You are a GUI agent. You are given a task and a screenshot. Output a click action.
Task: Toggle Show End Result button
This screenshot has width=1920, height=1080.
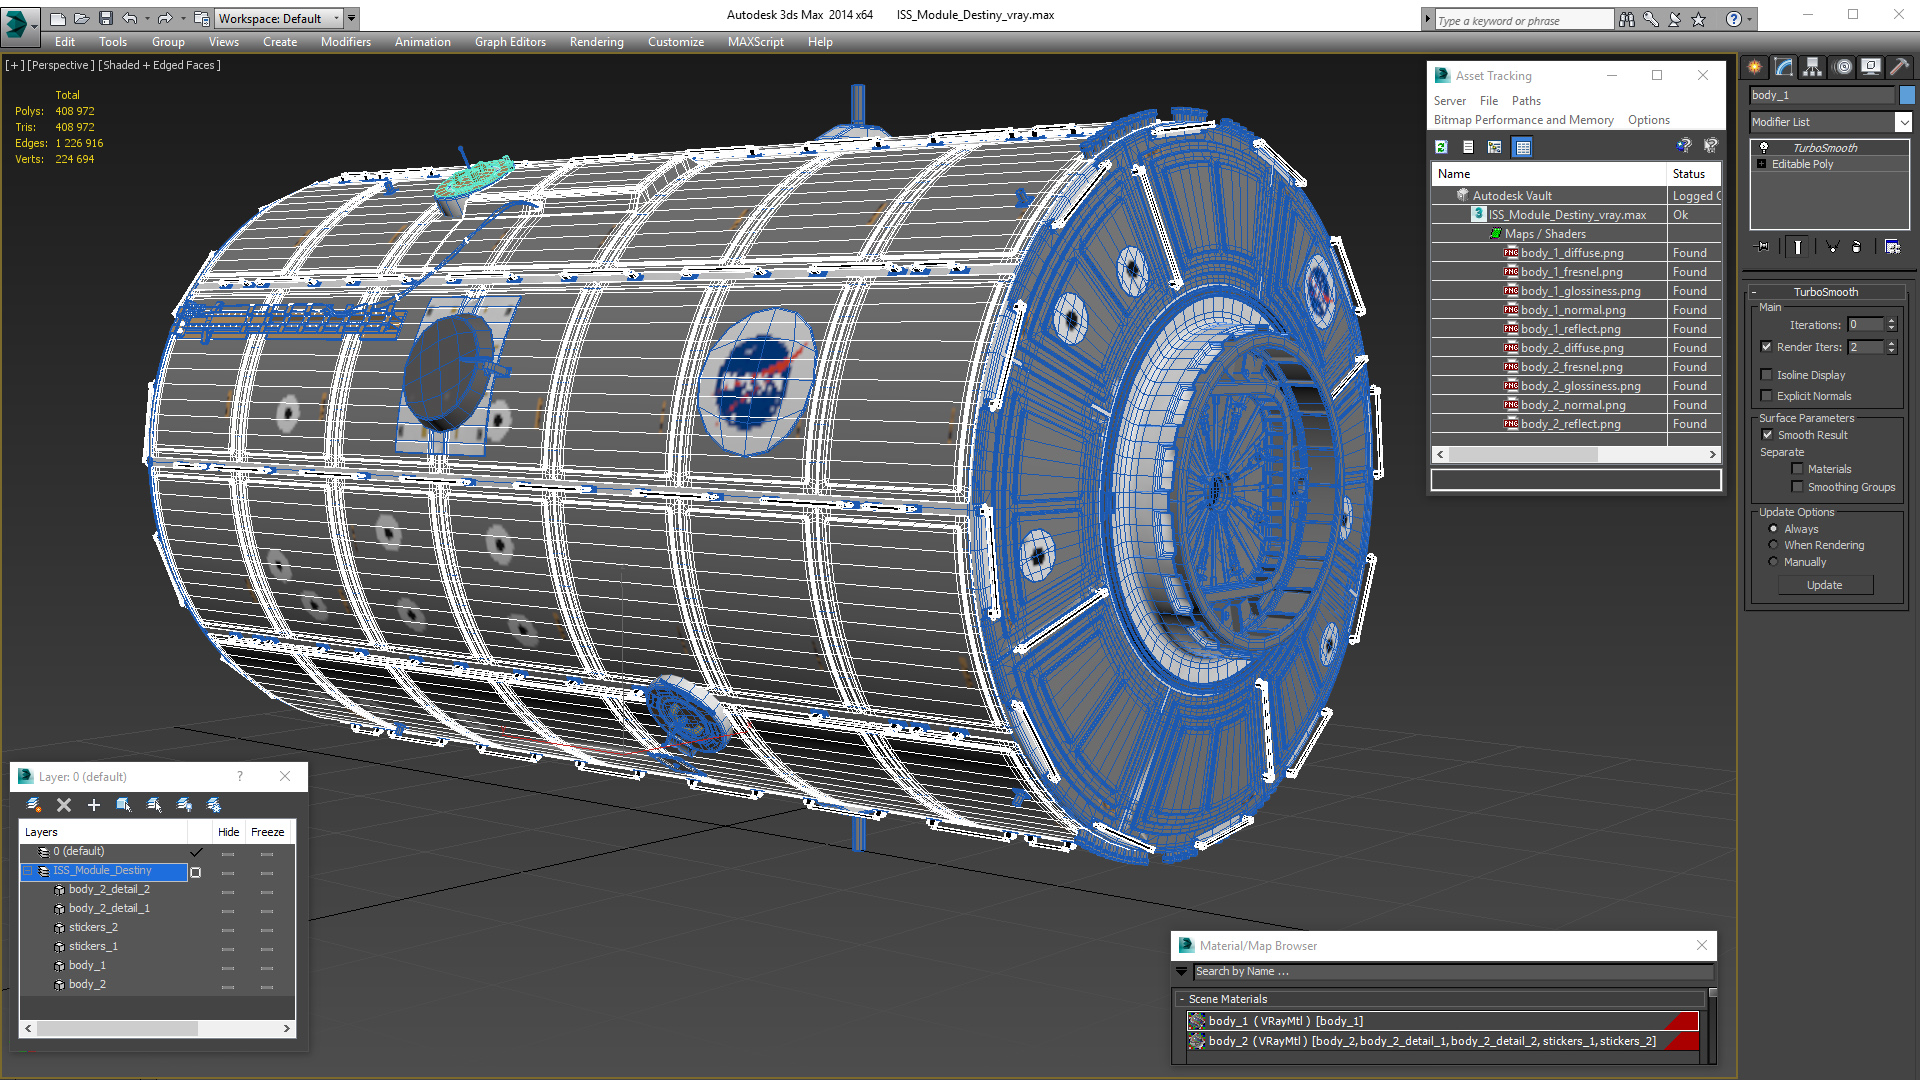tap(1798, 246)
